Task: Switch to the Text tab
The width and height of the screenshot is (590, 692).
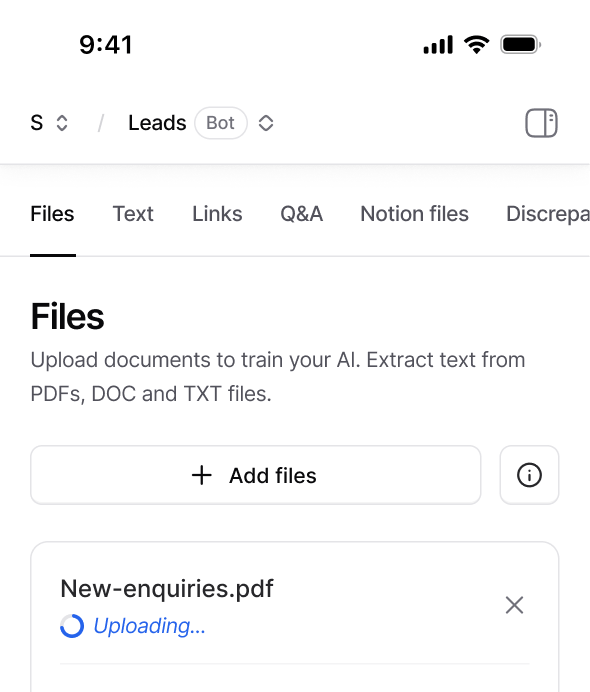Action: coord(133,214)
